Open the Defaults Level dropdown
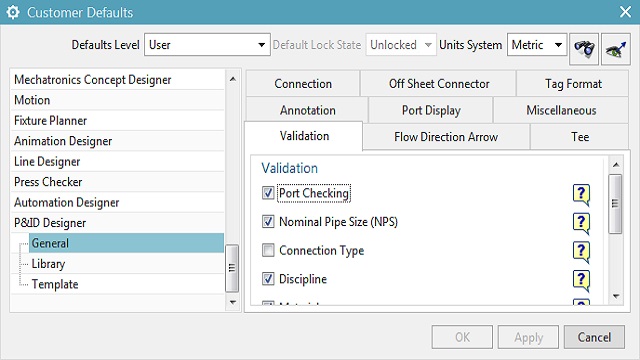 tap(207, 44)
